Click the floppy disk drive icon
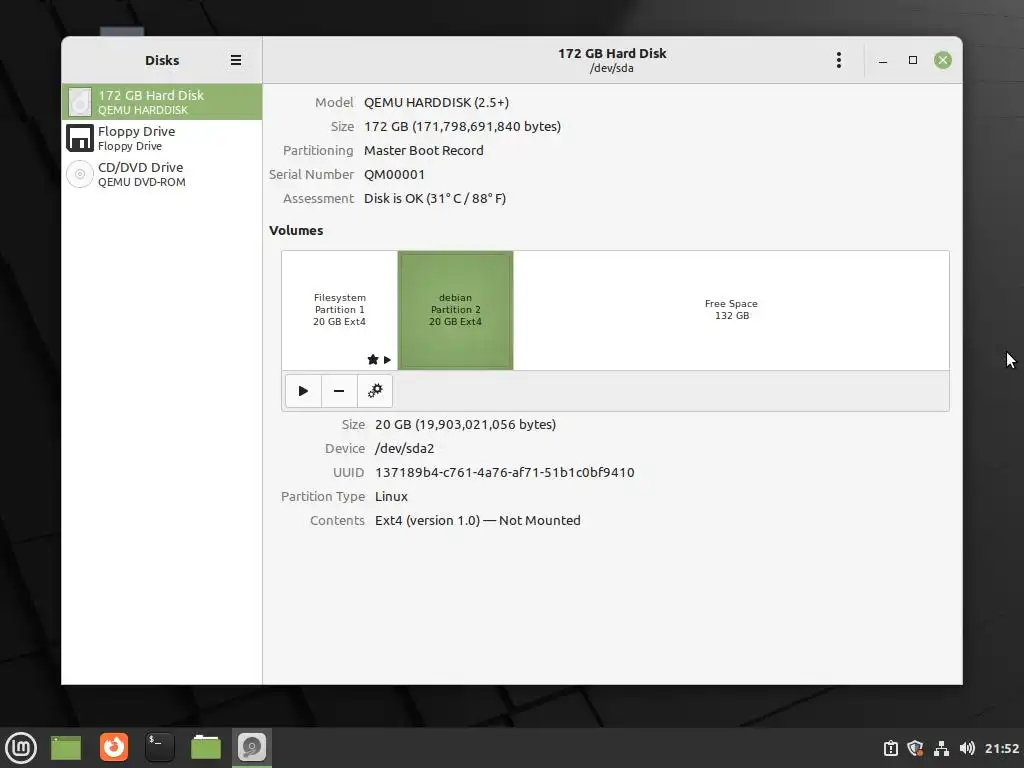This screenshot has width=1024, height=768. click(80, 138)
